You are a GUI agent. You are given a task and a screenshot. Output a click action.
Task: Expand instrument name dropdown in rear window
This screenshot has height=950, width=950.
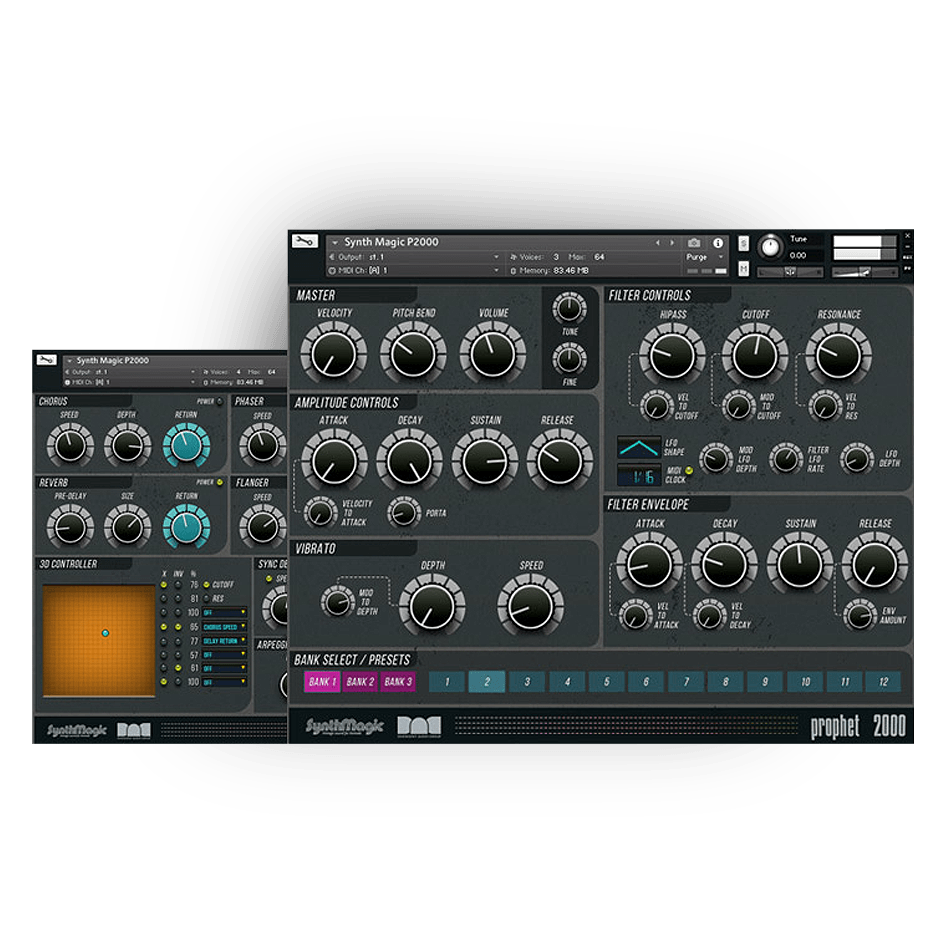(x=70, y=361)
